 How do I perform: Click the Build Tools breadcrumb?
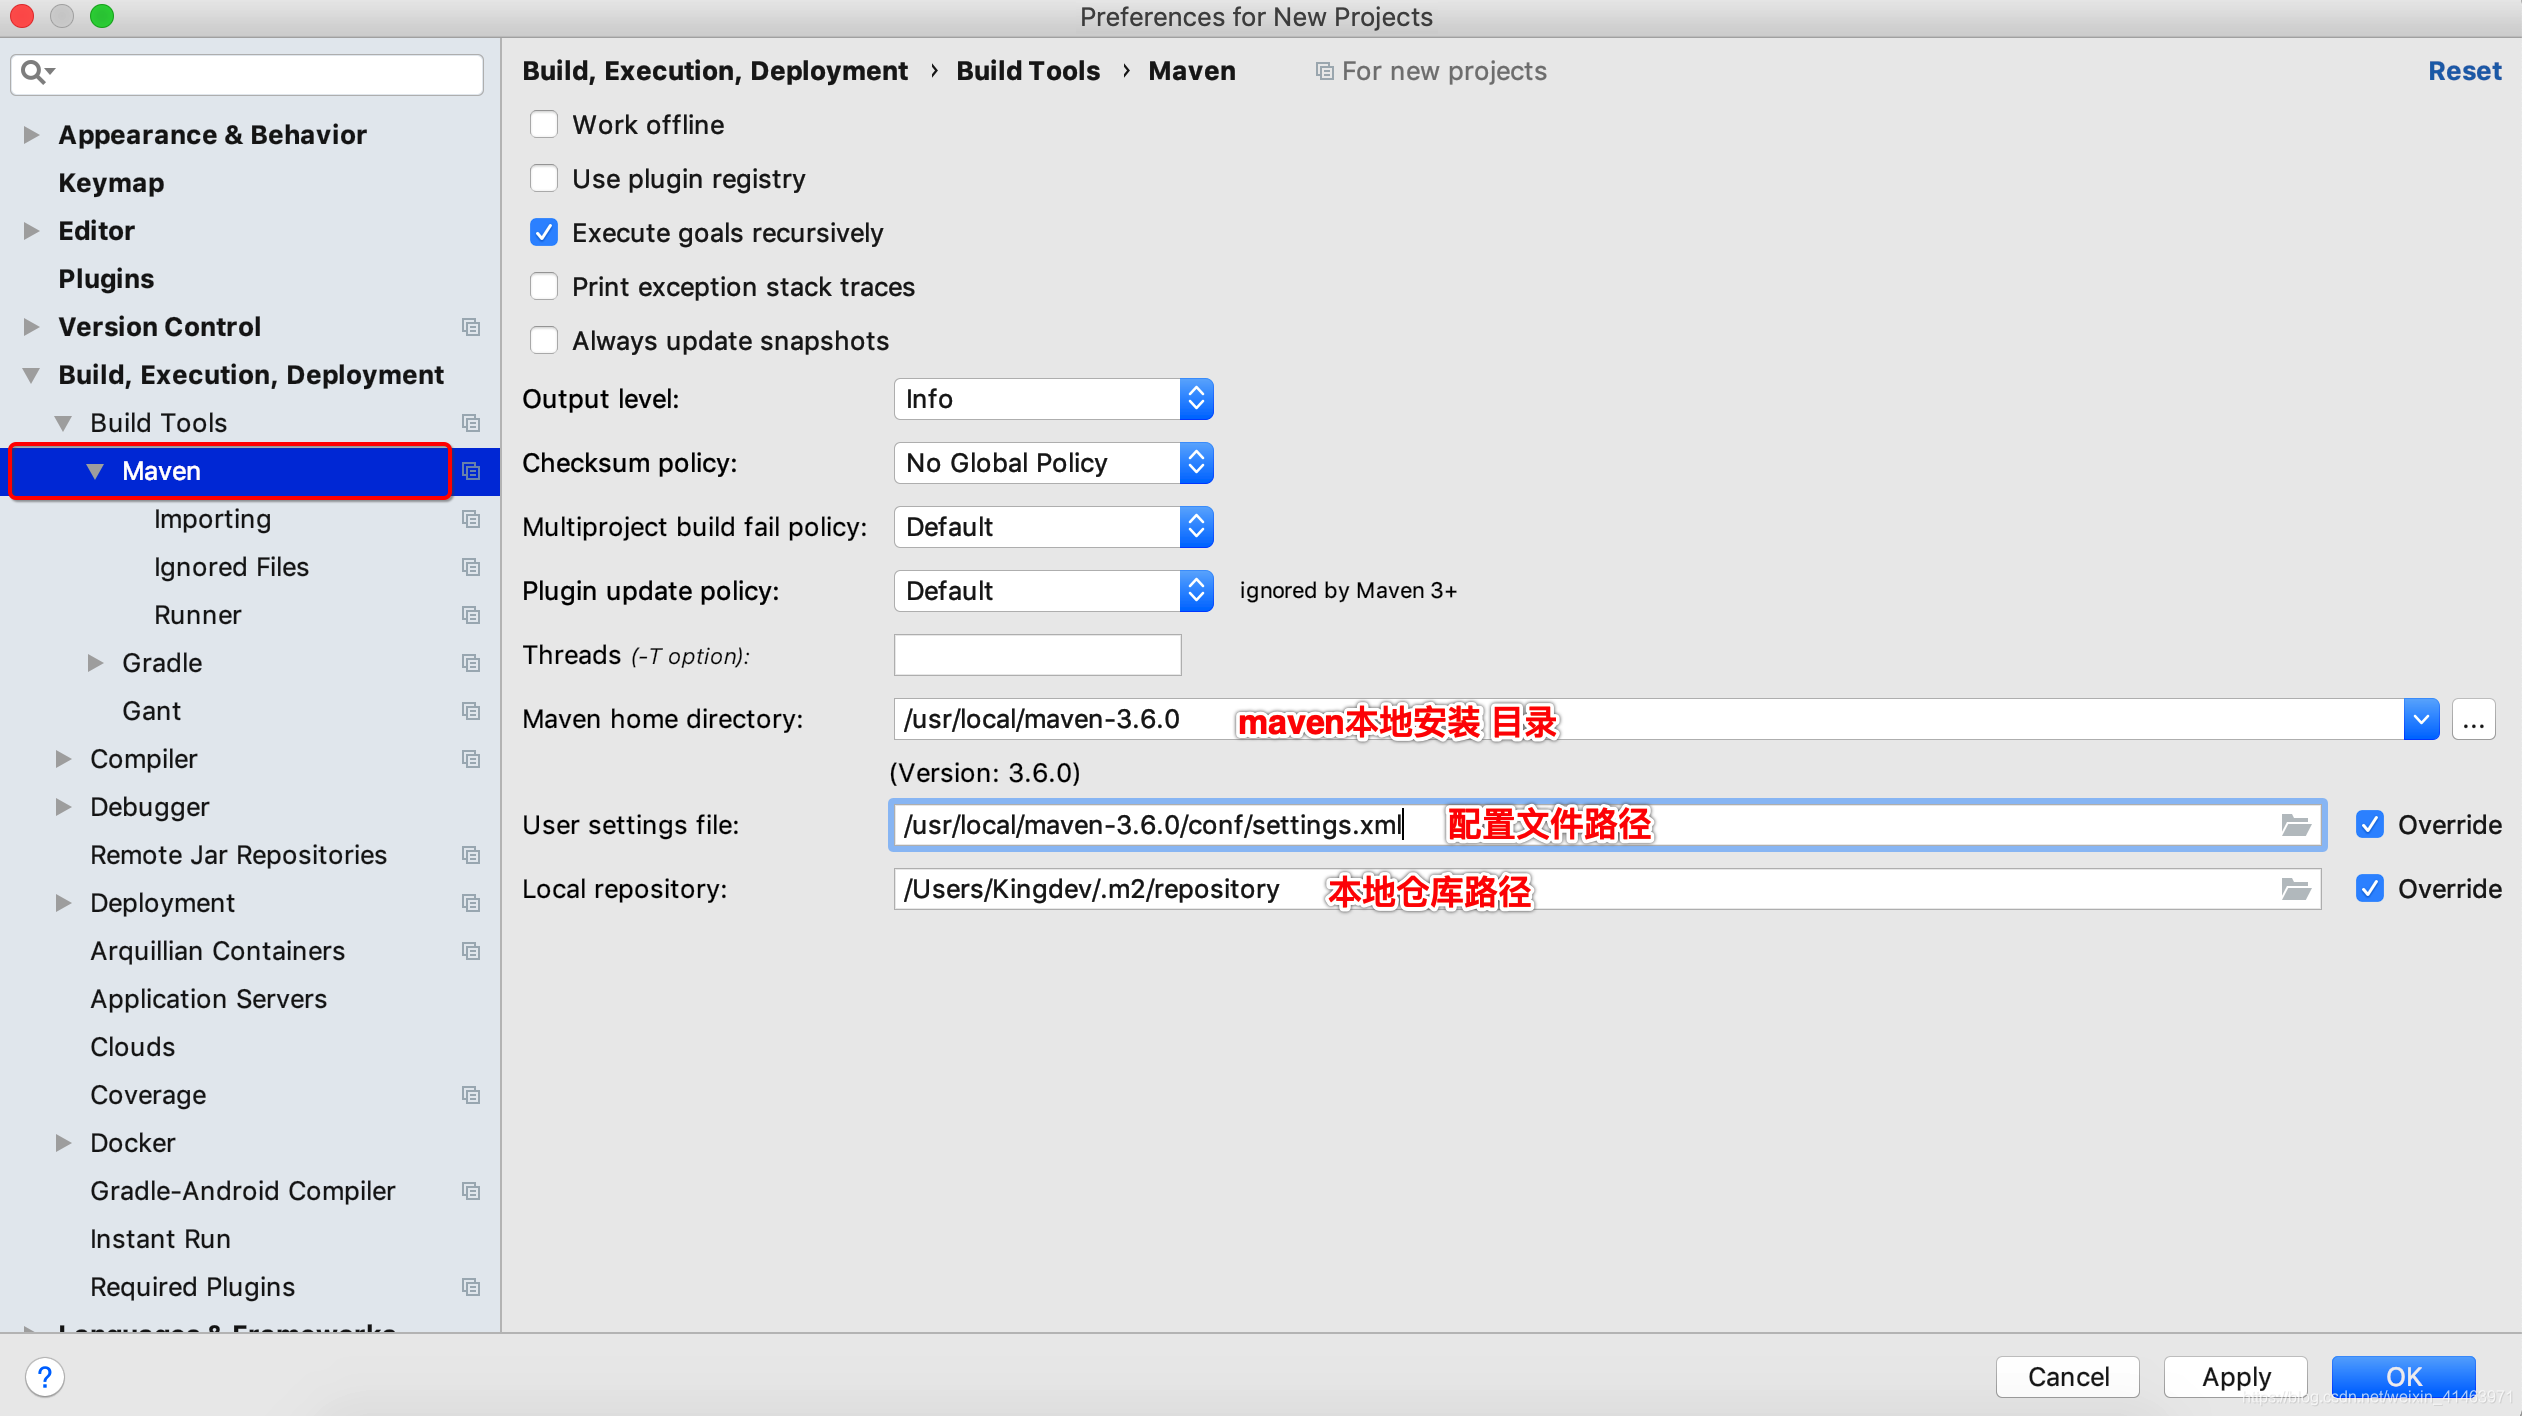coord(1027,71)
